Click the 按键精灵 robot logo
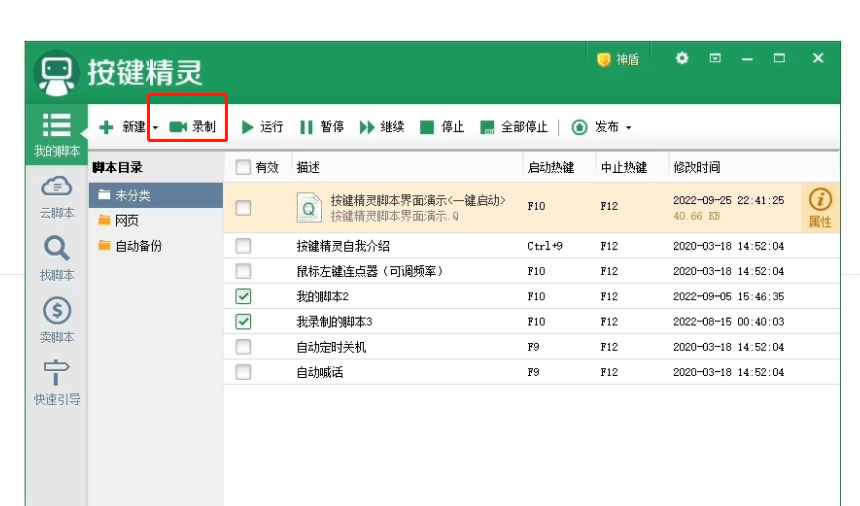860x506 pixels. [56, 73]
